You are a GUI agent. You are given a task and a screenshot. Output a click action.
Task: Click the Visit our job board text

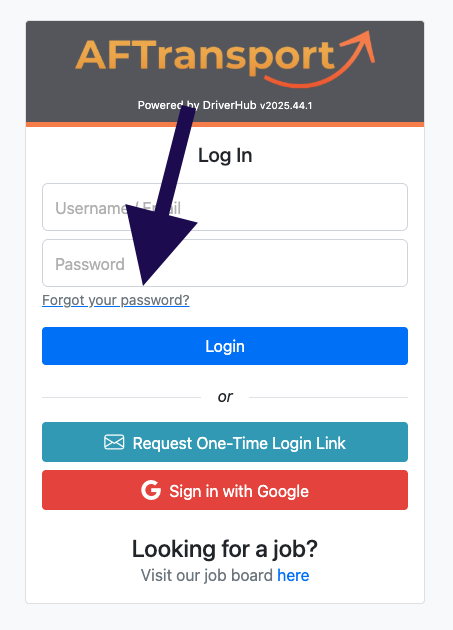point(207,575)
